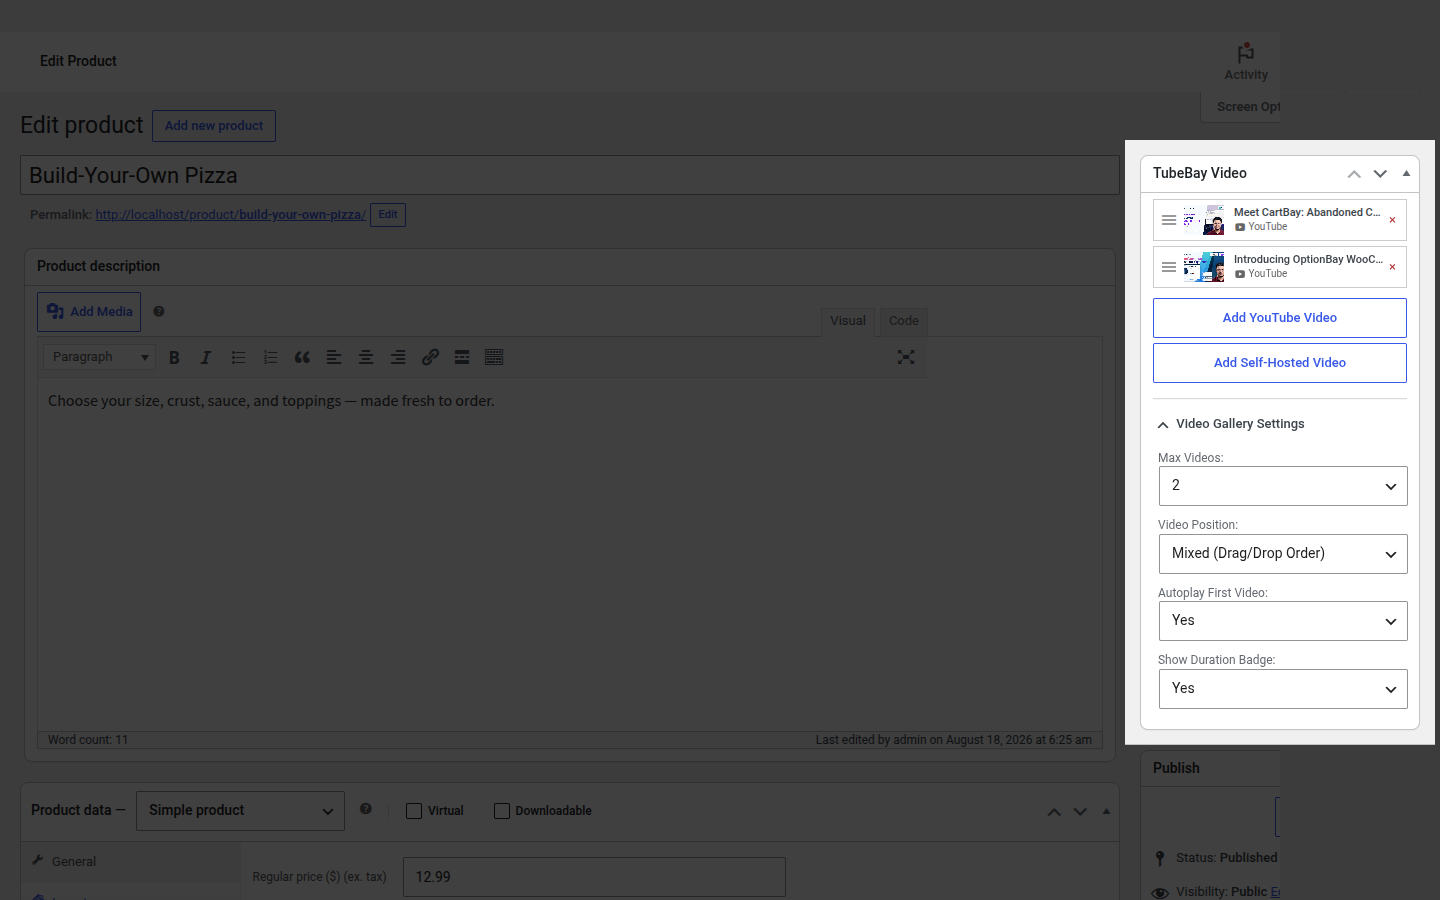Screen dimensions: 1440x900
Task: Insert a bulleted list
Action: coord(238,357)
